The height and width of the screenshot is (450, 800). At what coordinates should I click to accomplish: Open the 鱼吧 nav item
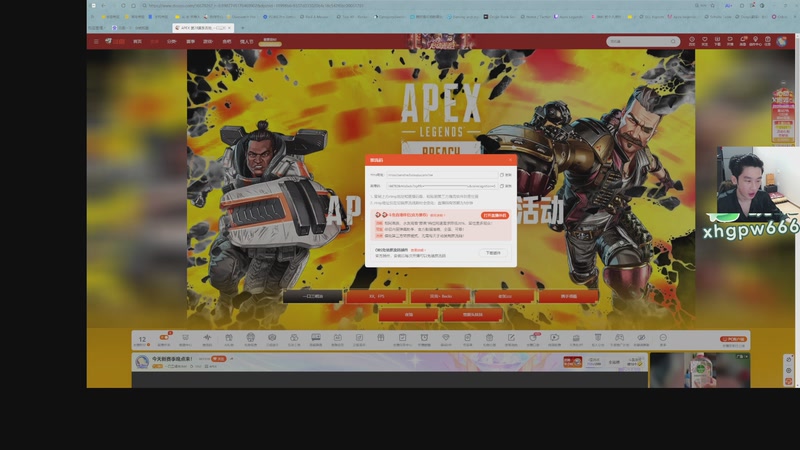pos(227,41)
